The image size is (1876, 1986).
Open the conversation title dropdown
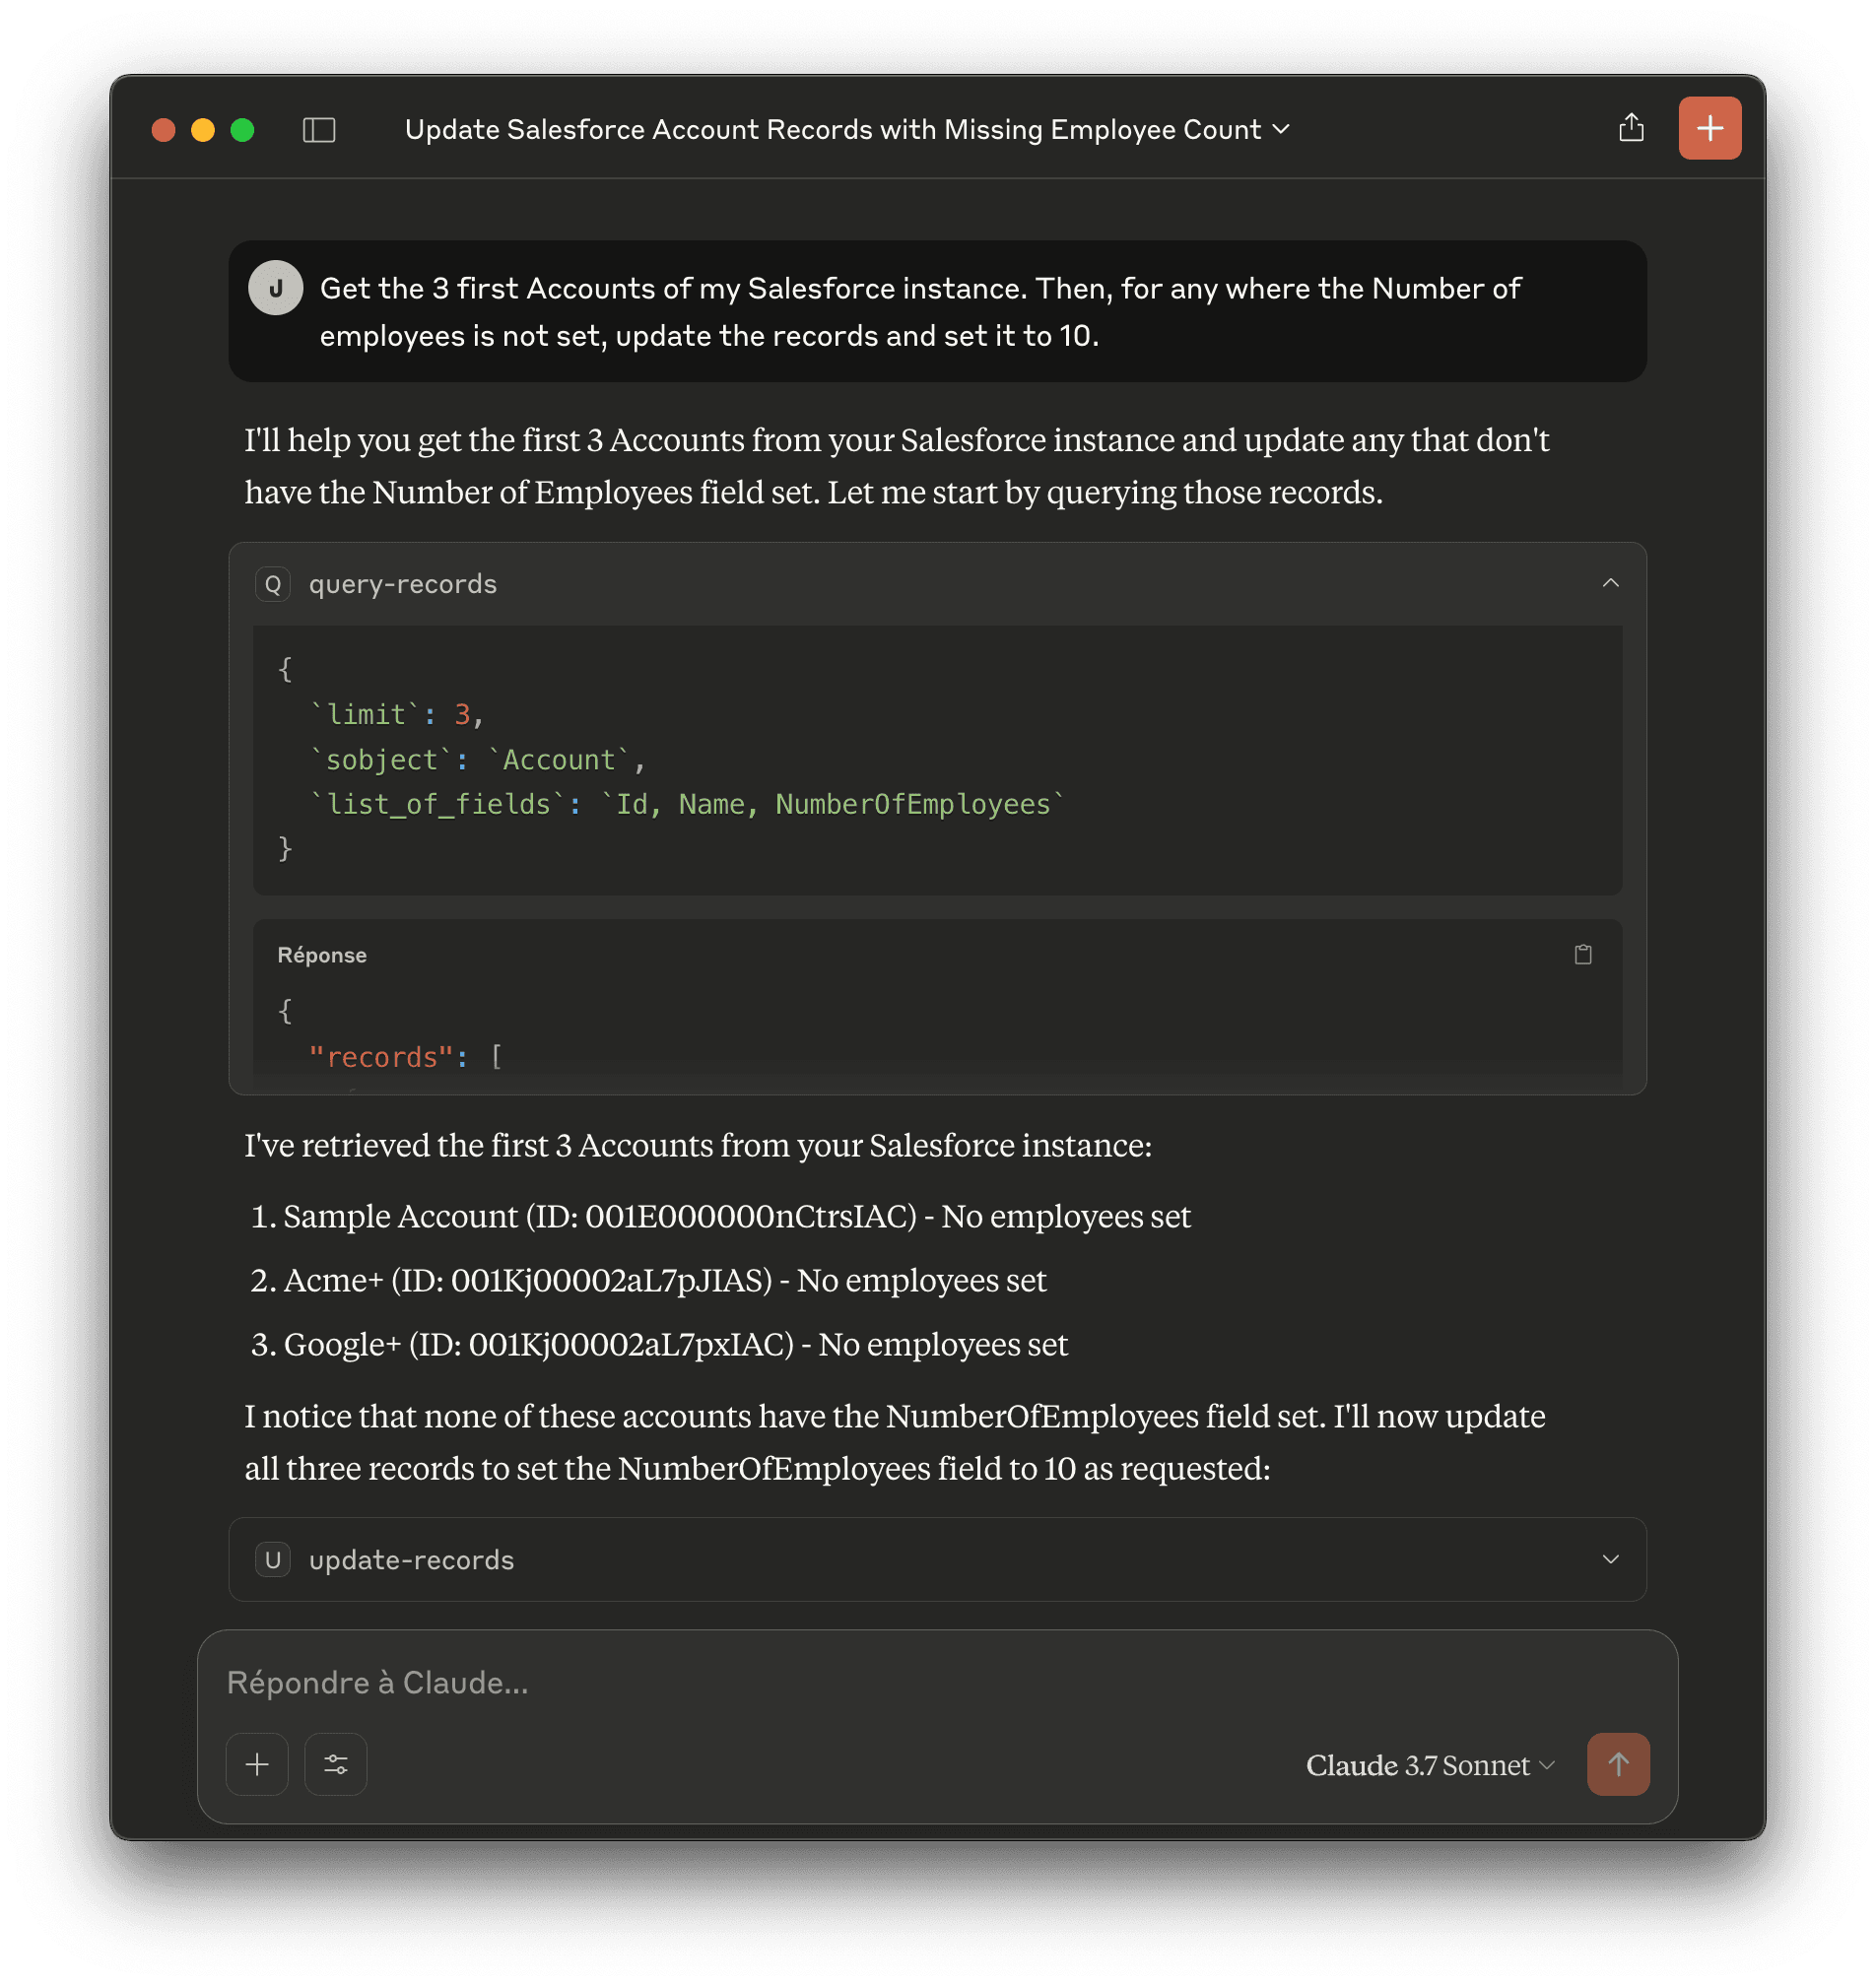pyautogui.click(x=1281, y=130)
